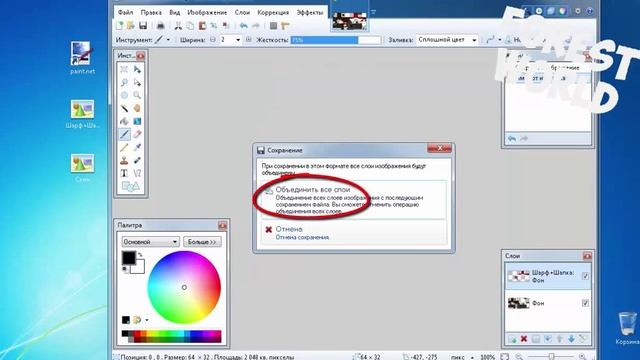
Task: Select the Eraser tool
Action: click(137, 134)
